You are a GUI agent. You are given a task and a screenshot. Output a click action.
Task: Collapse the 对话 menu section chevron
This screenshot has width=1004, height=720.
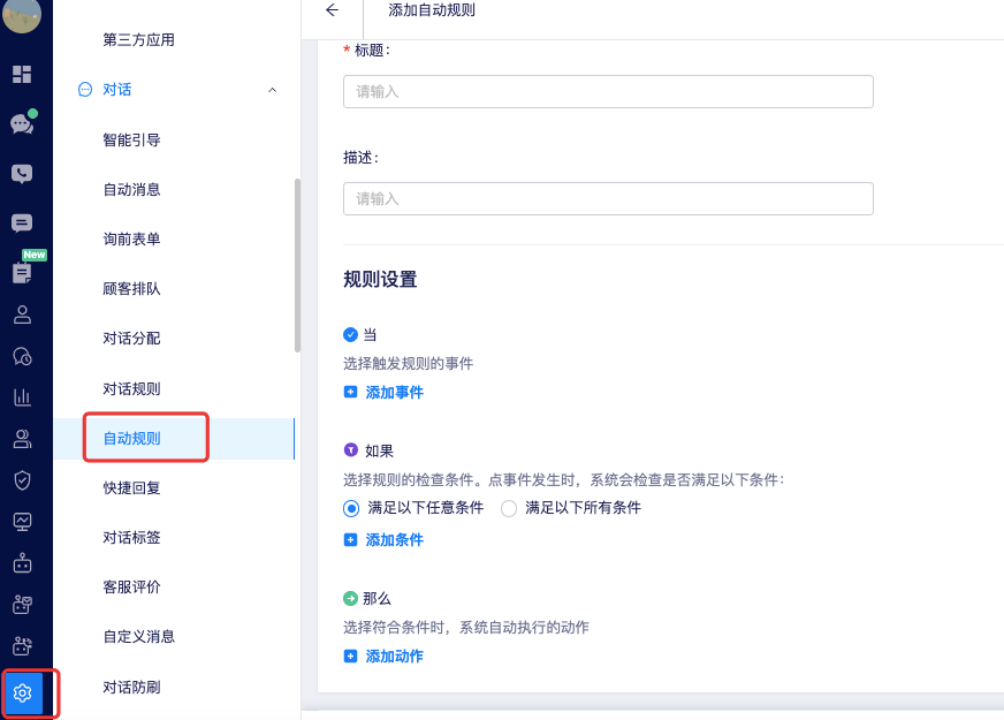pos(272,90)
